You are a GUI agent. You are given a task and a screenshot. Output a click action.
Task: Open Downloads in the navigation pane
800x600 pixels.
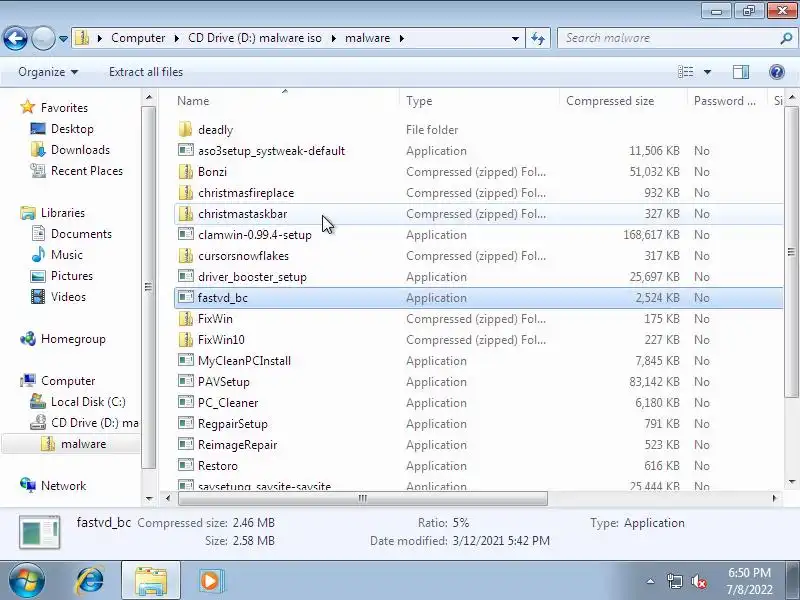tap(80, 150)
